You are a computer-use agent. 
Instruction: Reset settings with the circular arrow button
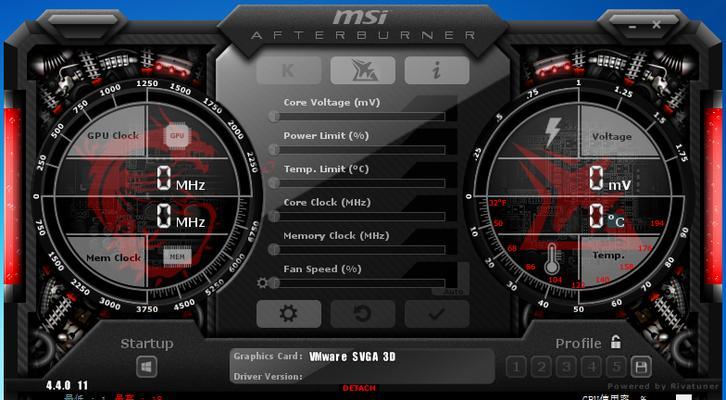363,314
